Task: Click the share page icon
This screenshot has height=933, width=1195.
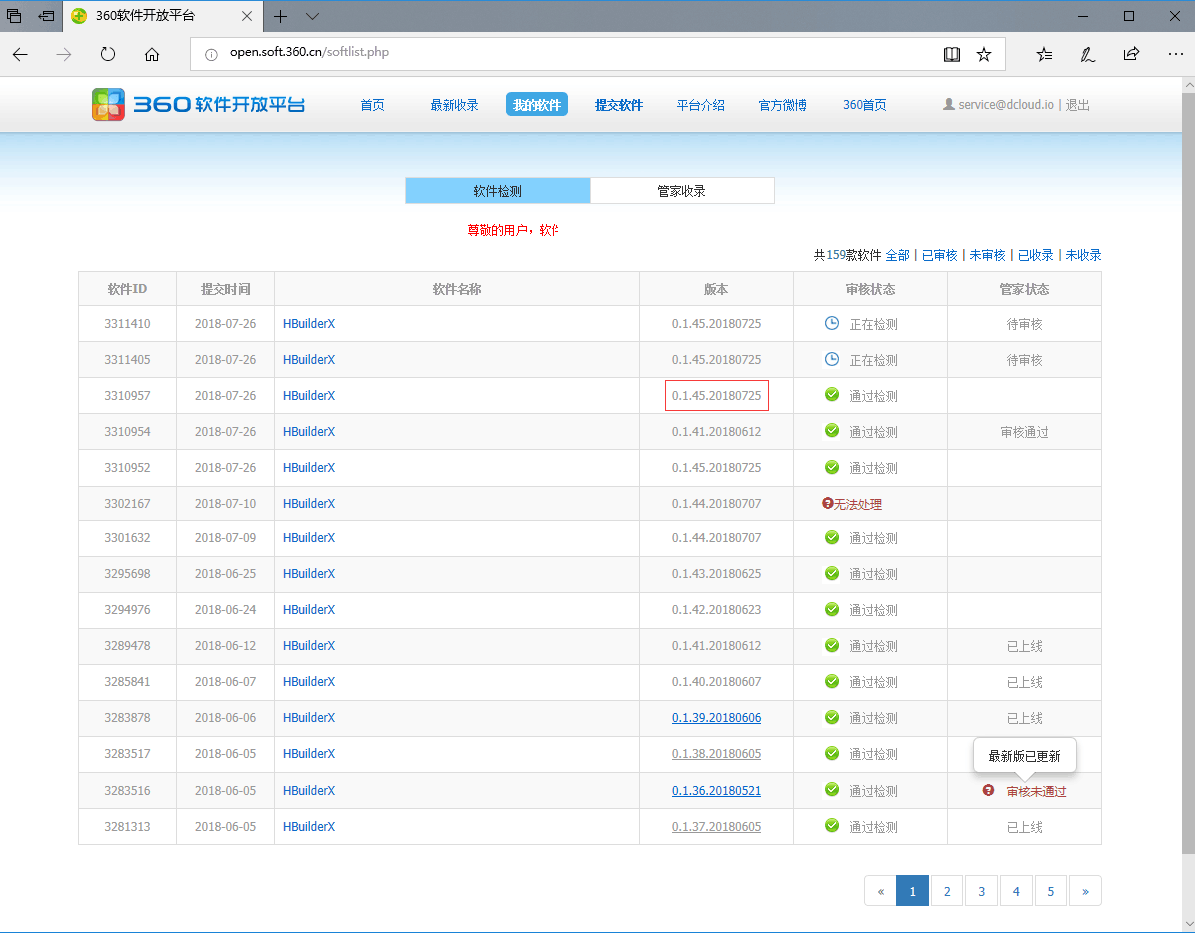Action: pyautogui.click(x=1131, y=54)
